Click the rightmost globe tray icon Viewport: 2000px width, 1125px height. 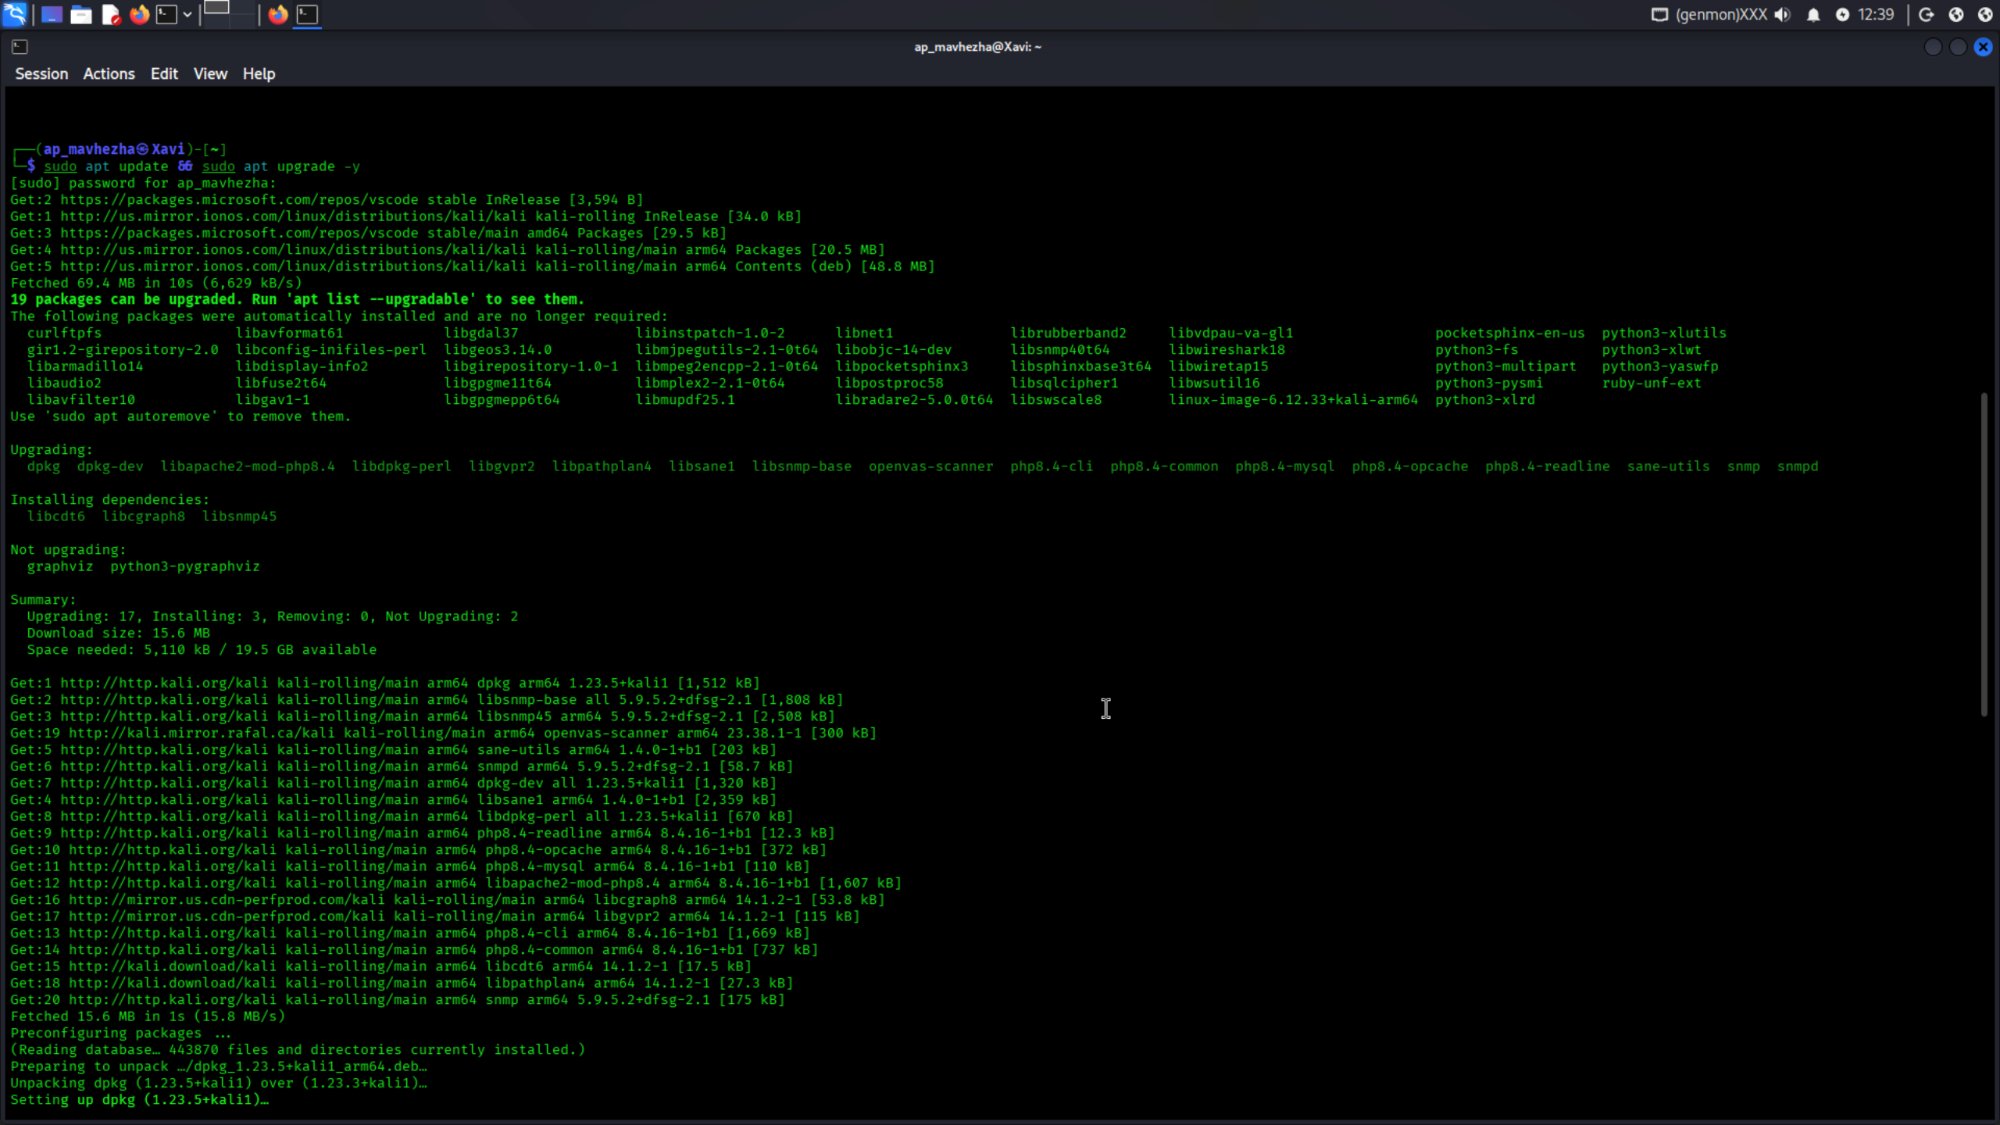pyautogui.click(x=1985, y=14)
